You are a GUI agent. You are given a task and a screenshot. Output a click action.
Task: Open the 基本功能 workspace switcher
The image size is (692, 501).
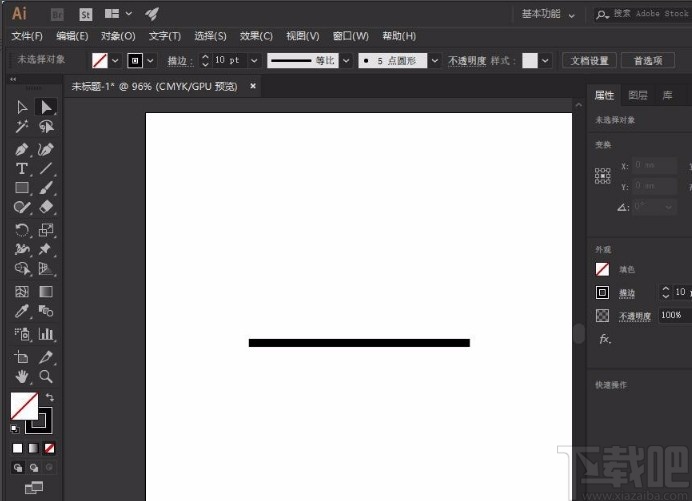point(548,14)
